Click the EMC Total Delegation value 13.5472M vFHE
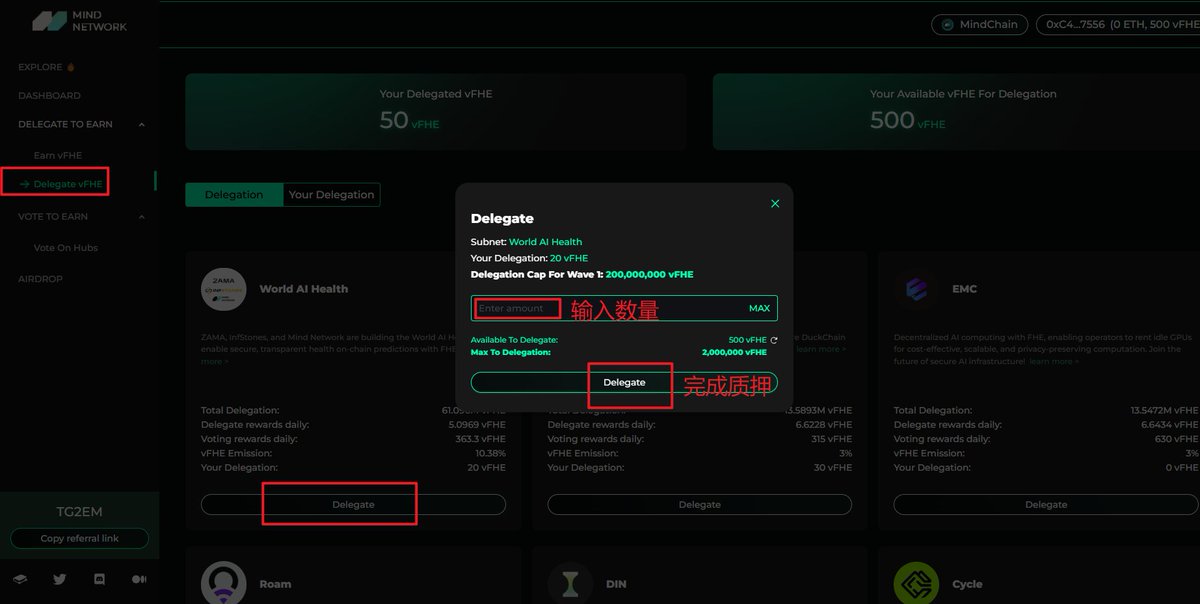The width and height of the screenshot is (1200, 604). 1164,410
